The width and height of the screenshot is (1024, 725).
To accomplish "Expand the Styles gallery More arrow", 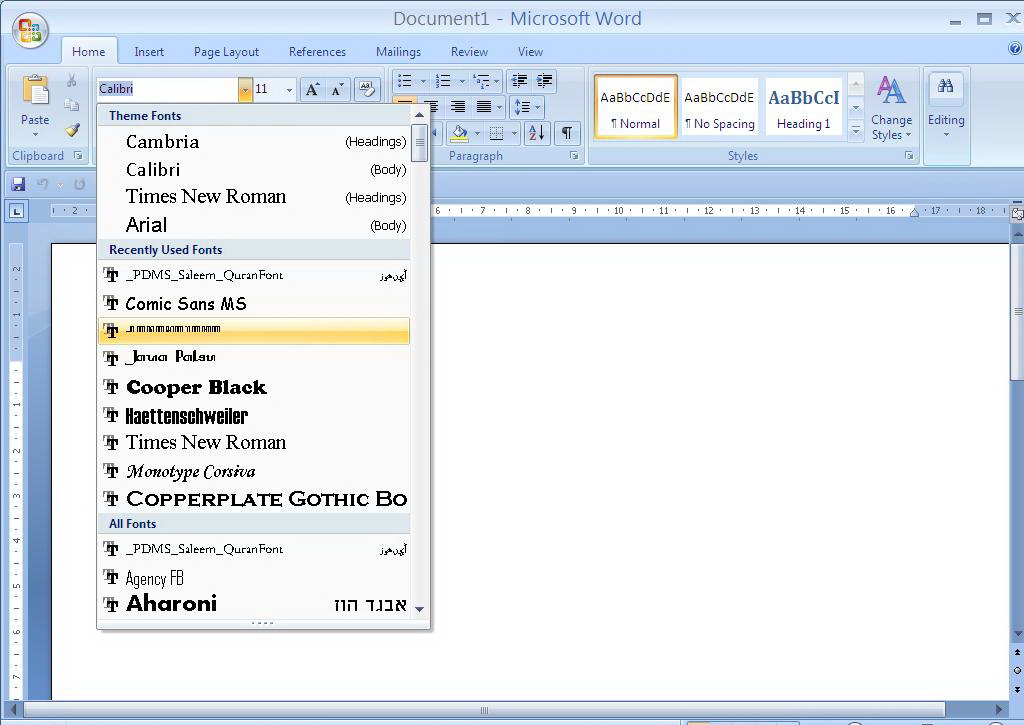I will (856, 131).
